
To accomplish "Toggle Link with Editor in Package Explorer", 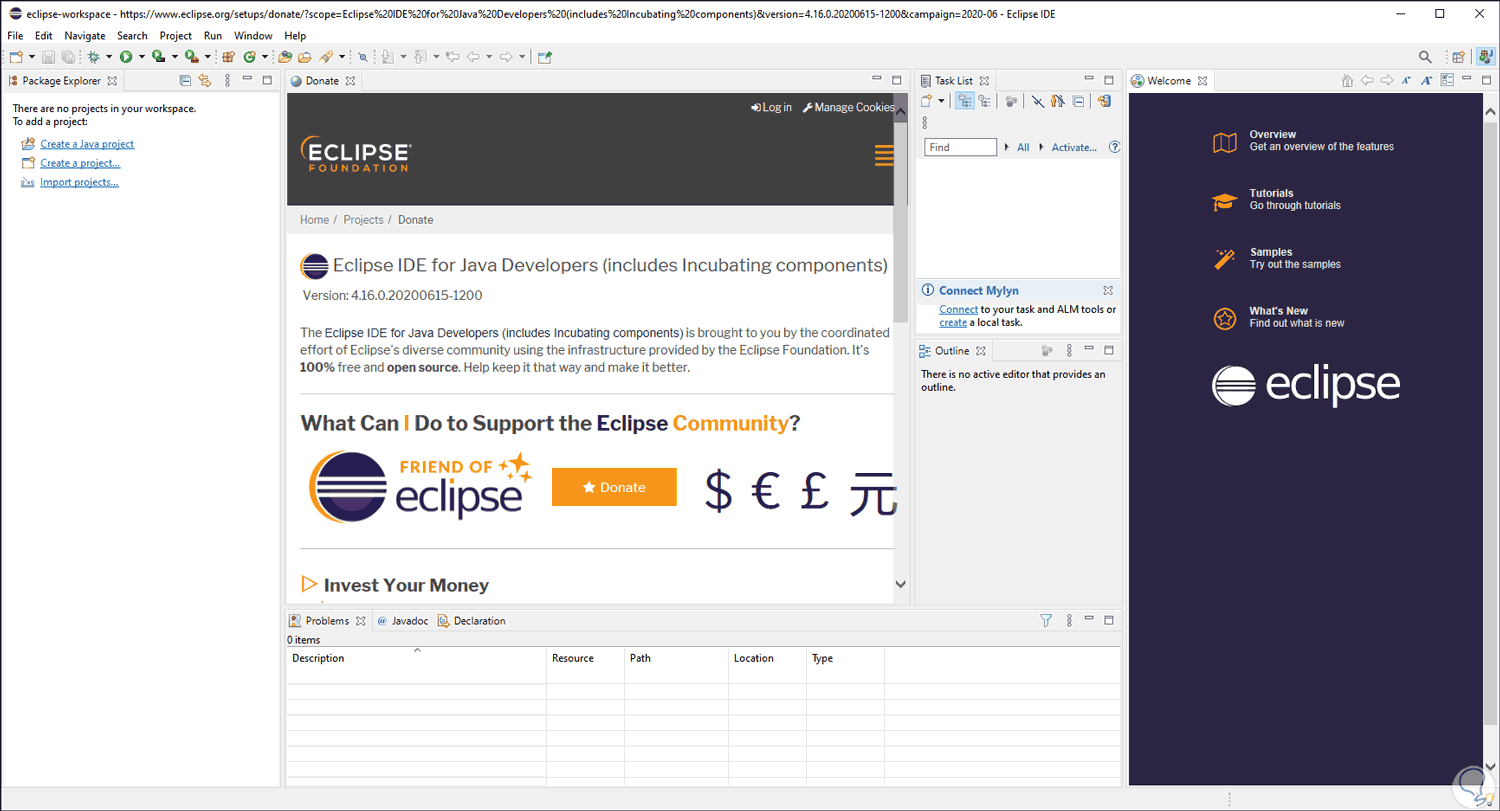I will click(x=205, y=81).
